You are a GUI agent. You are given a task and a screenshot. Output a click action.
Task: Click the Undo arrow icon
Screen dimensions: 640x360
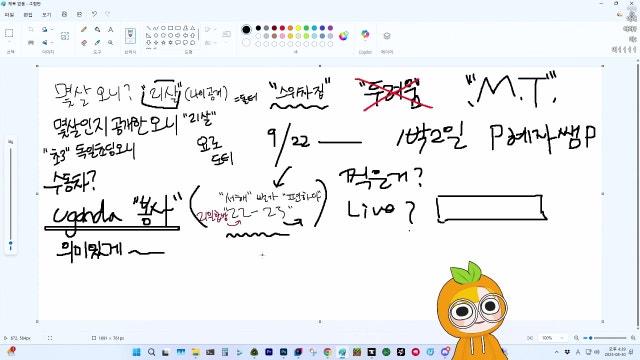94,14
